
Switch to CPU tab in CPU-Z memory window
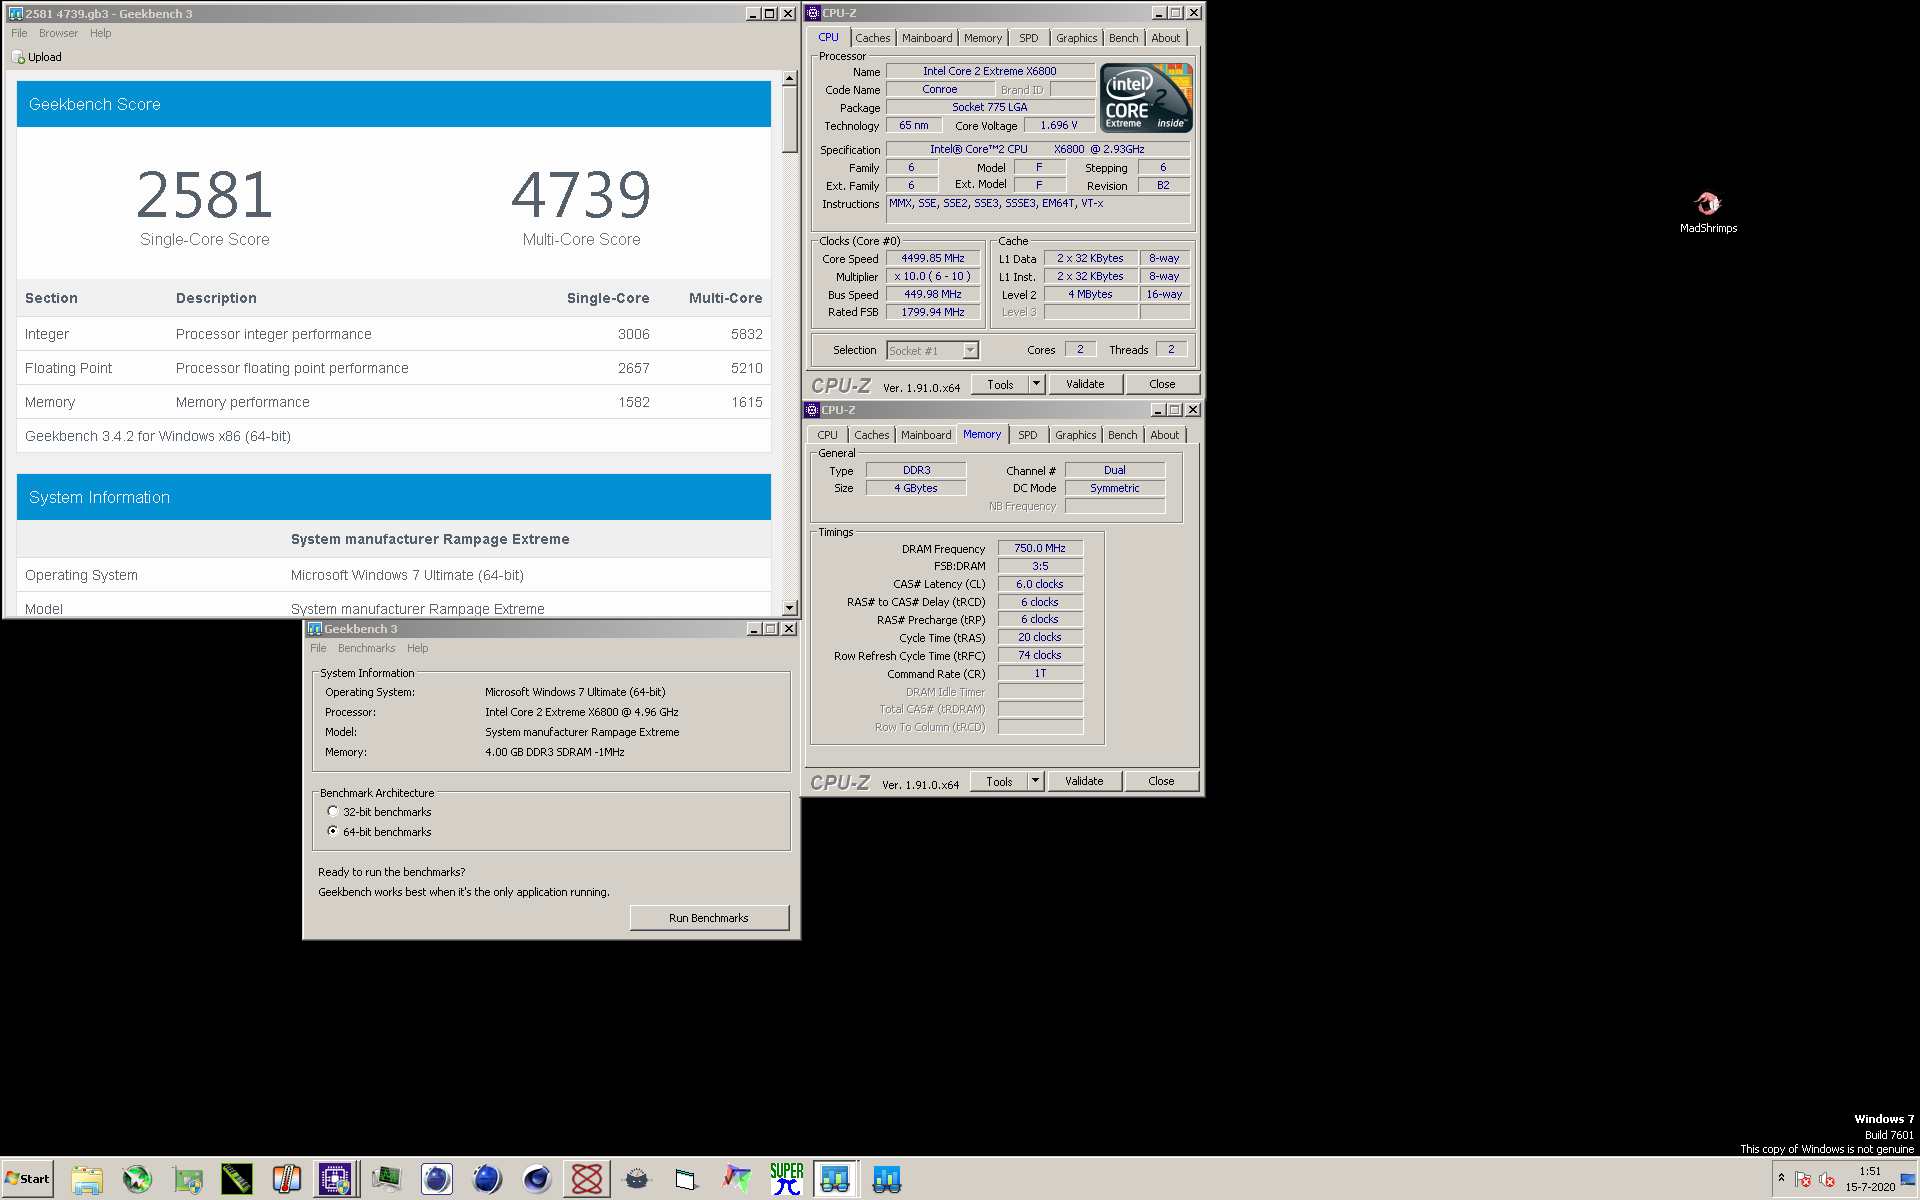(827, 435)
